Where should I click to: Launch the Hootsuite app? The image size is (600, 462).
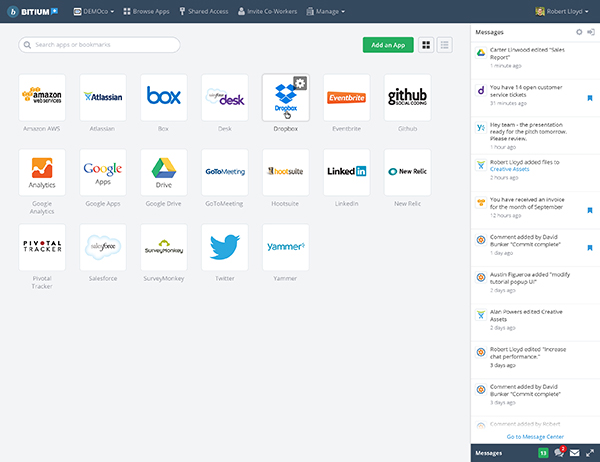point(285,172)
